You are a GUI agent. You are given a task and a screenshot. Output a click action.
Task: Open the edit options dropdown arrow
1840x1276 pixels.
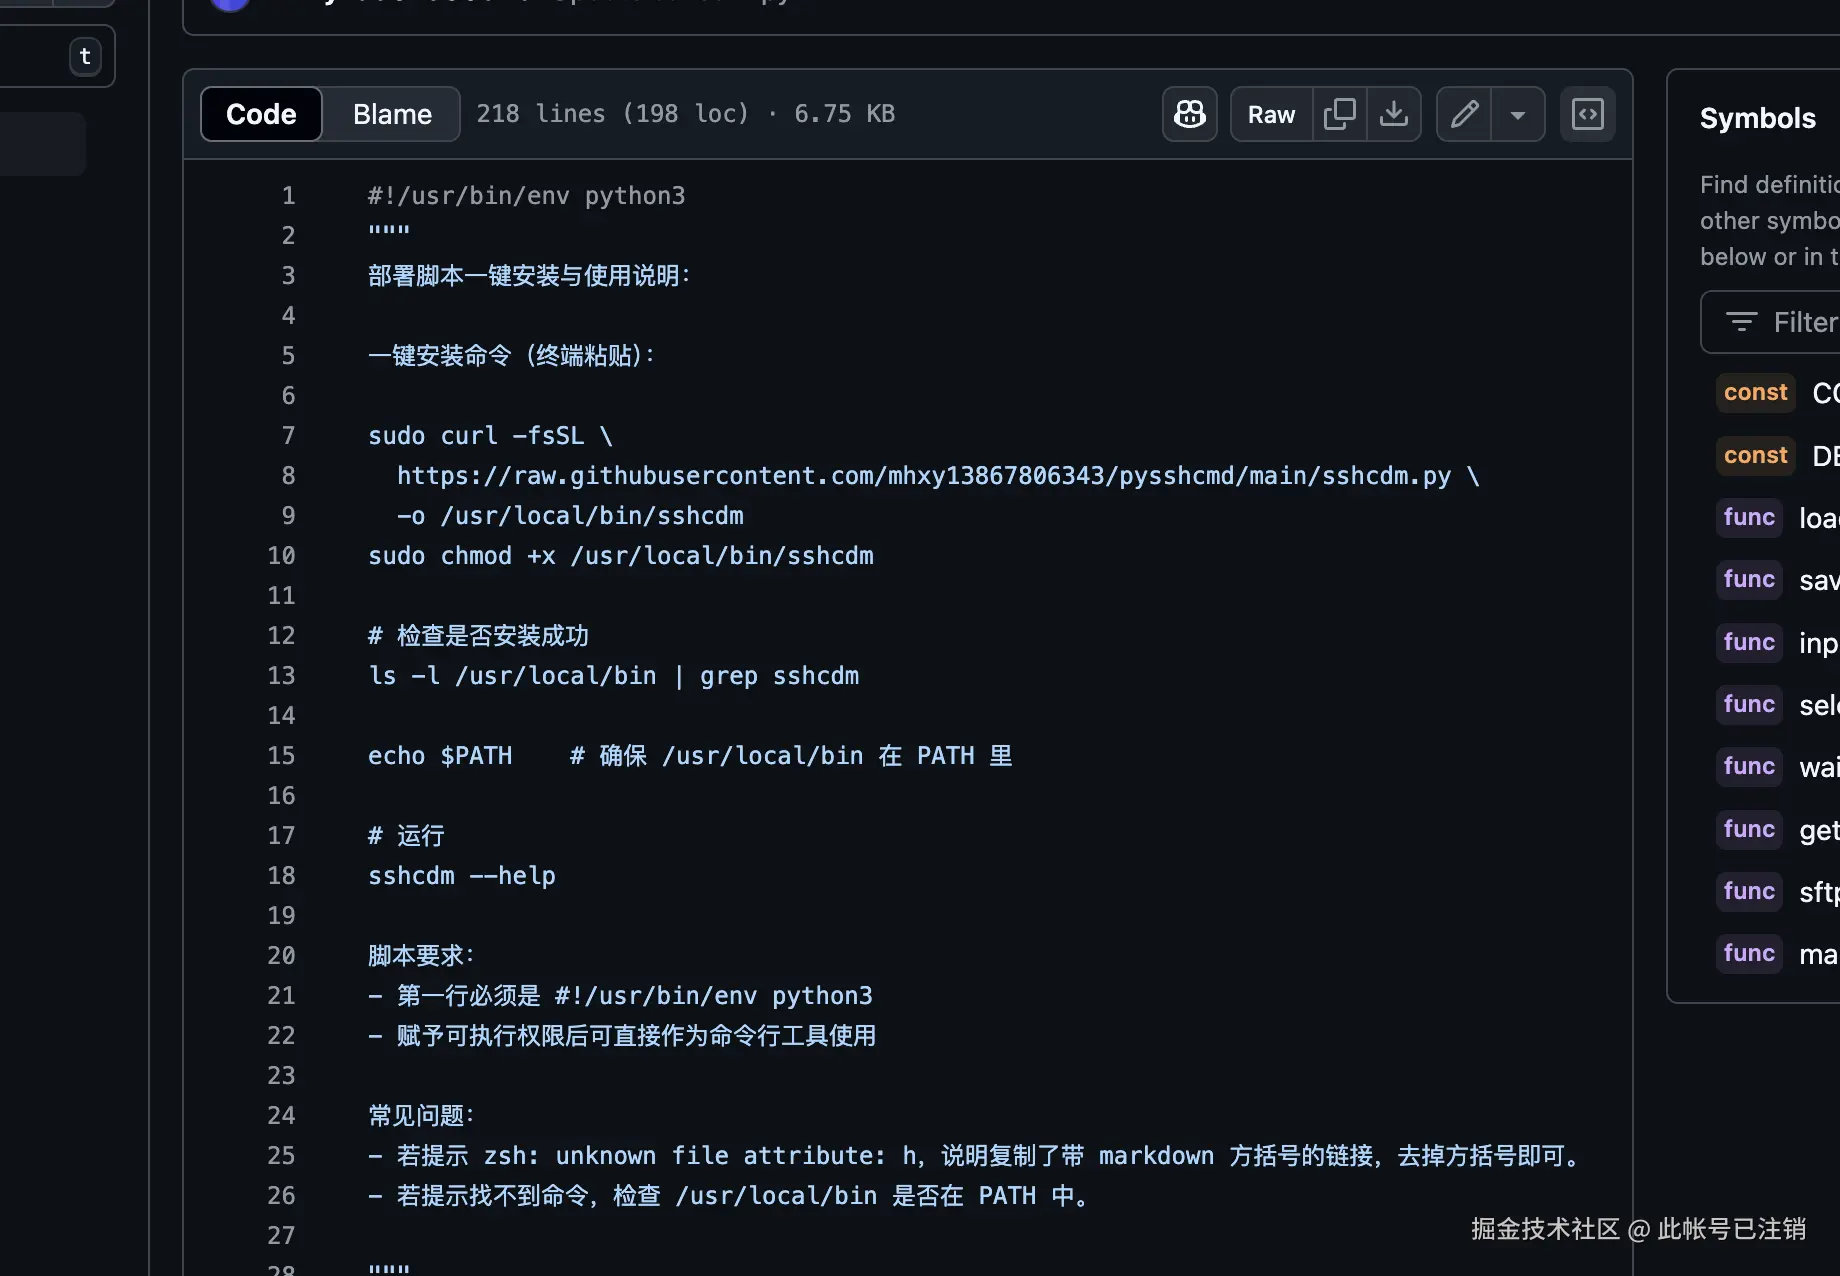pyautogui.click(x=1518, y=113)
